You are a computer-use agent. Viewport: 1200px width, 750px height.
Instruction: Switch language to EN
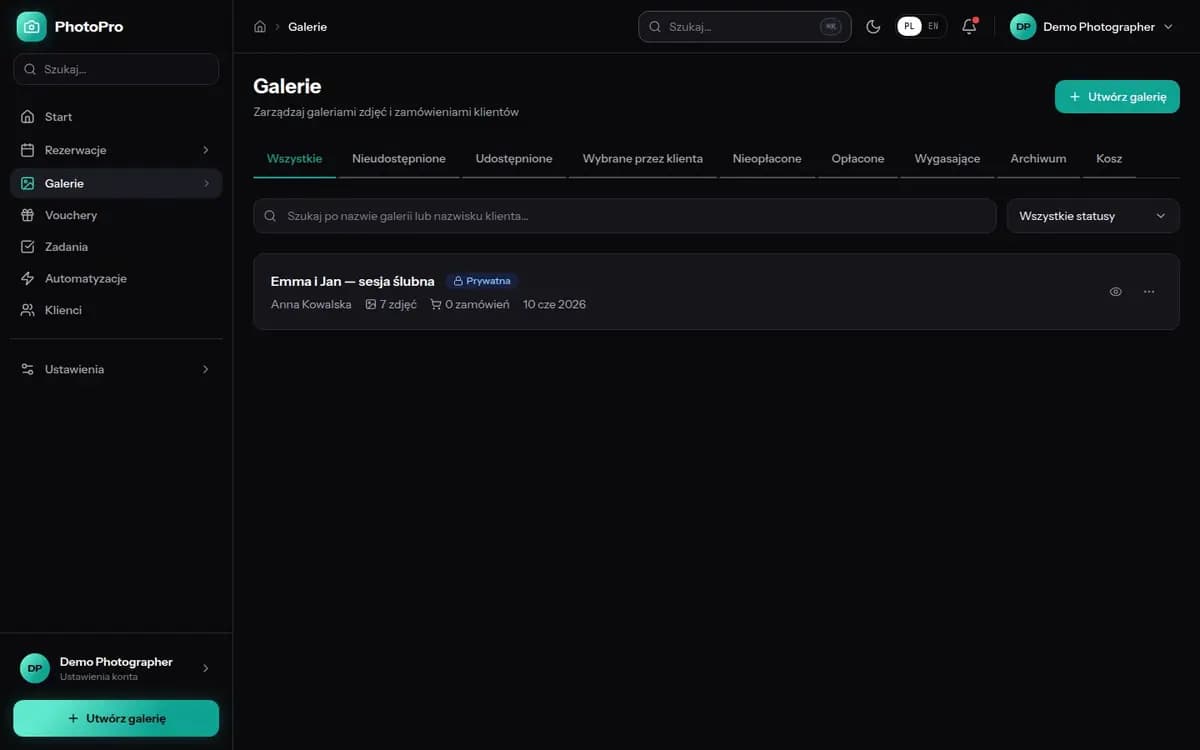933,27
